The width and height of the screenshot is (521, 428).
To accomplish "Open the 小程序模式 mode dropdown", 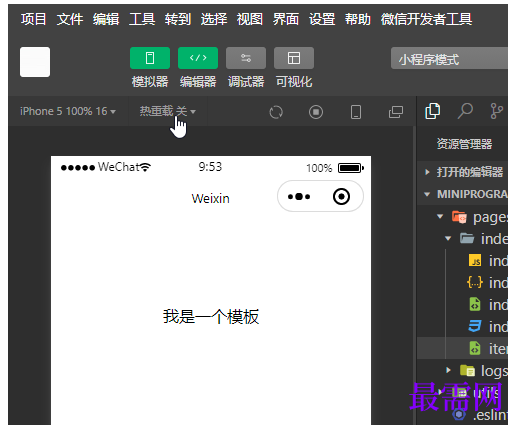I will coord(449,58).
